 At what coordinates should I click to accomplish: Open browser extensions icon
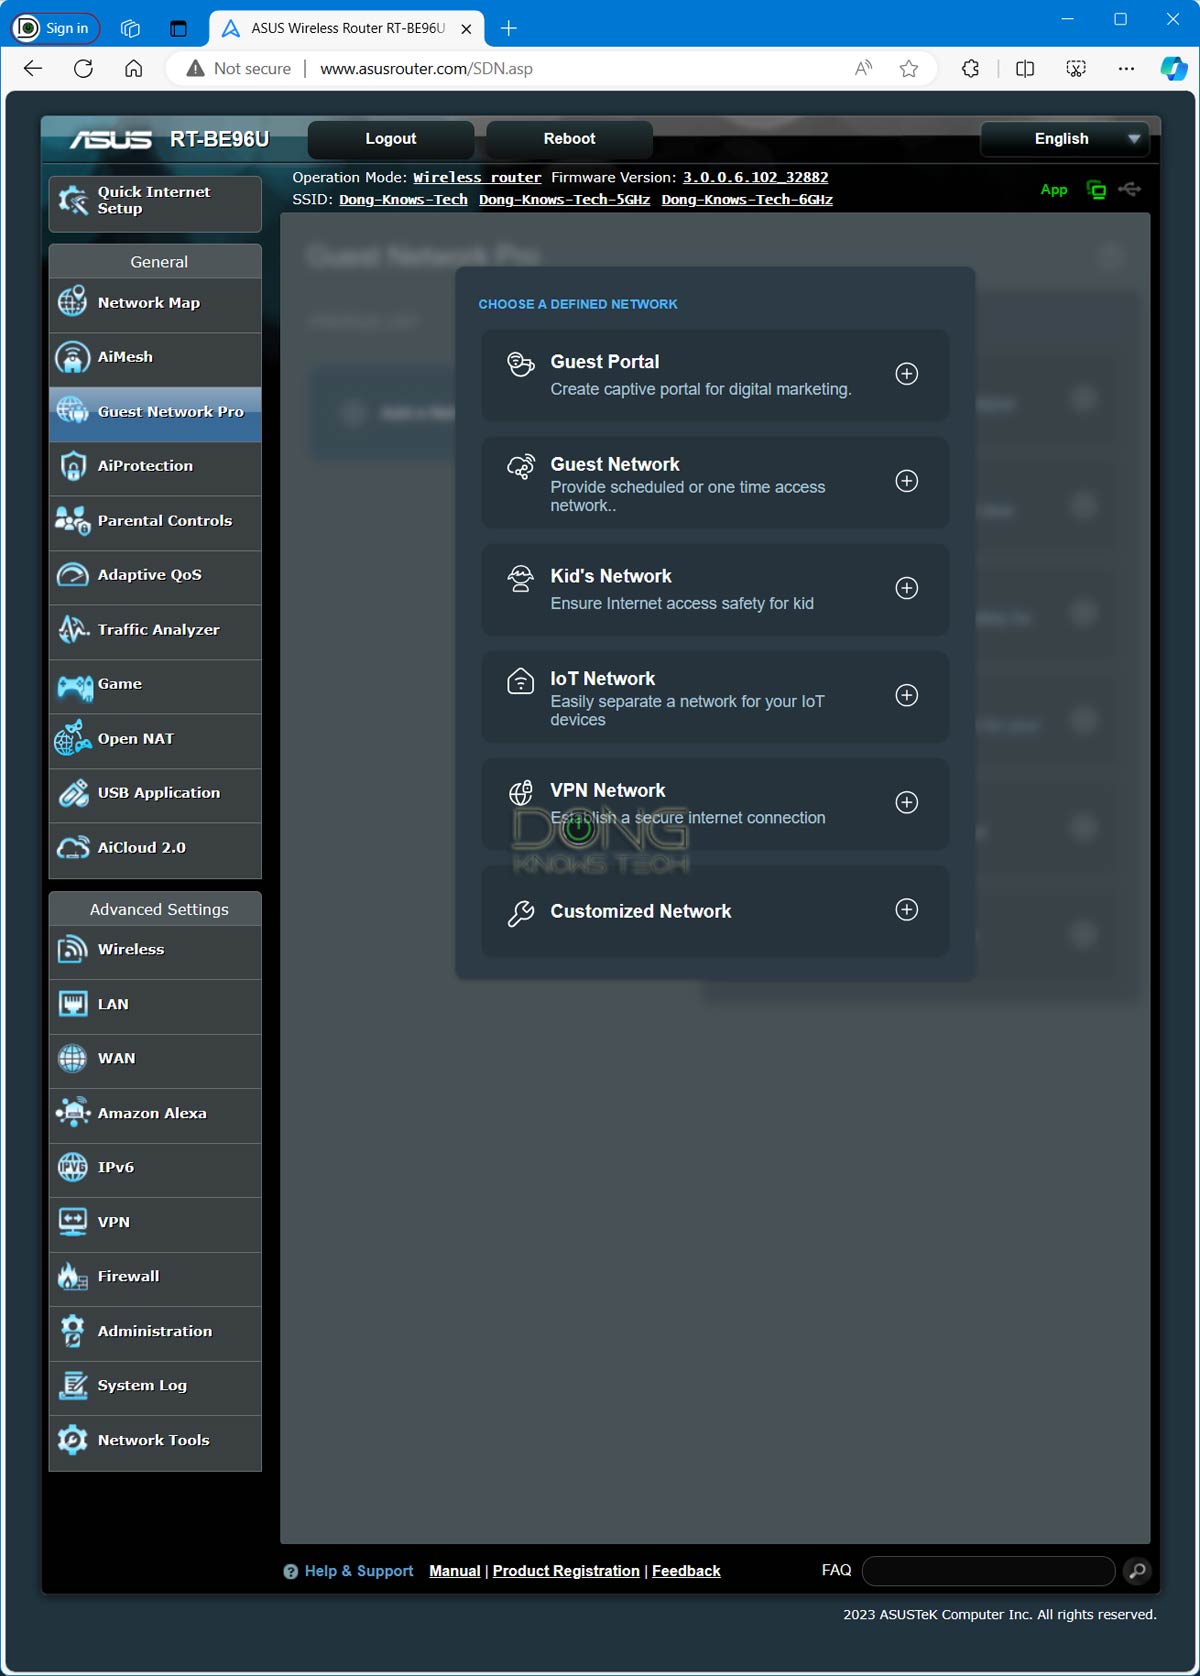click(970, 68)
